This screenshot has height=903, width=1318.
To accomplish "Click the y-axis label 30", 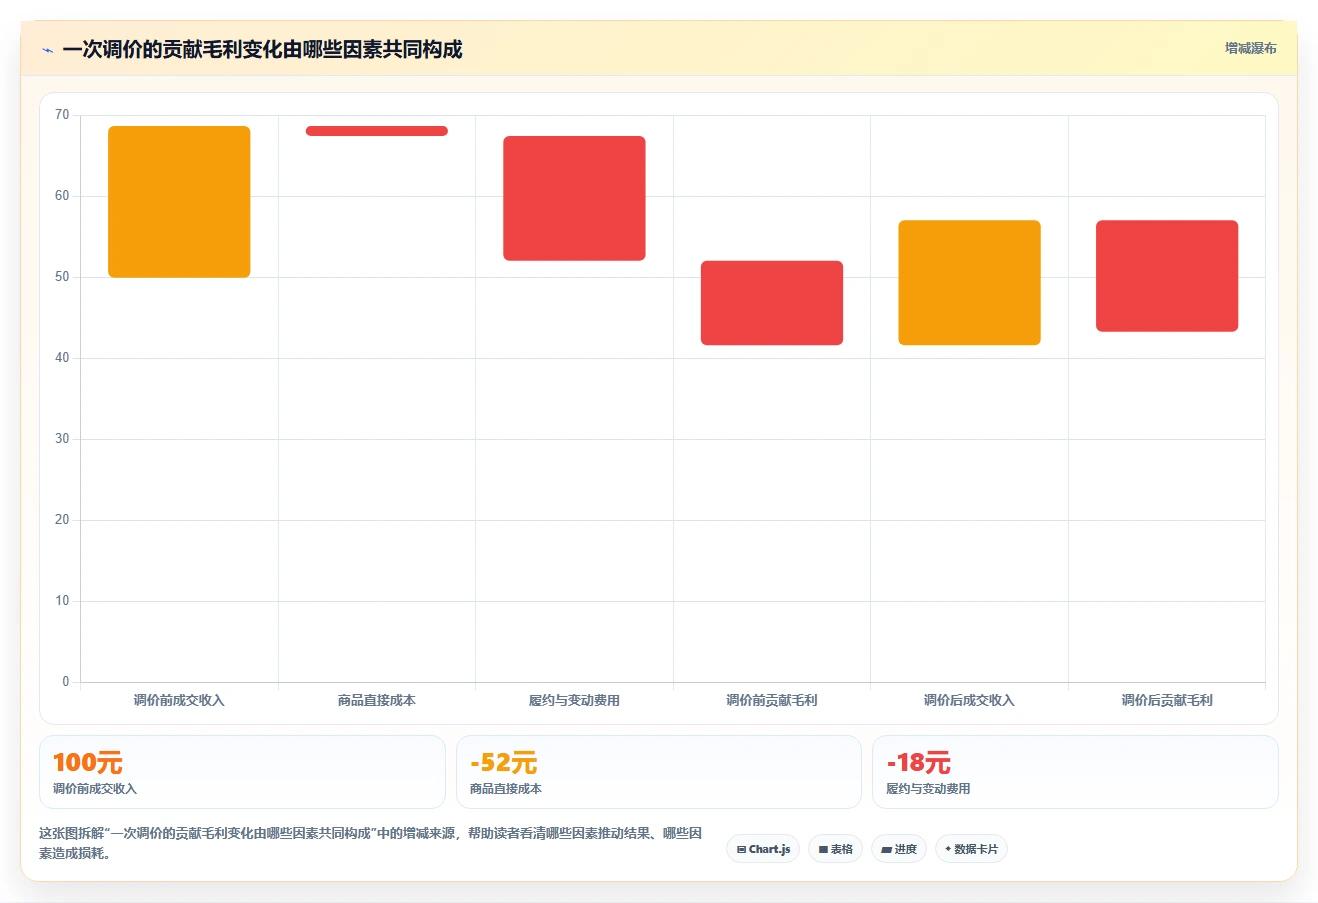I will (x=62, y=439).
